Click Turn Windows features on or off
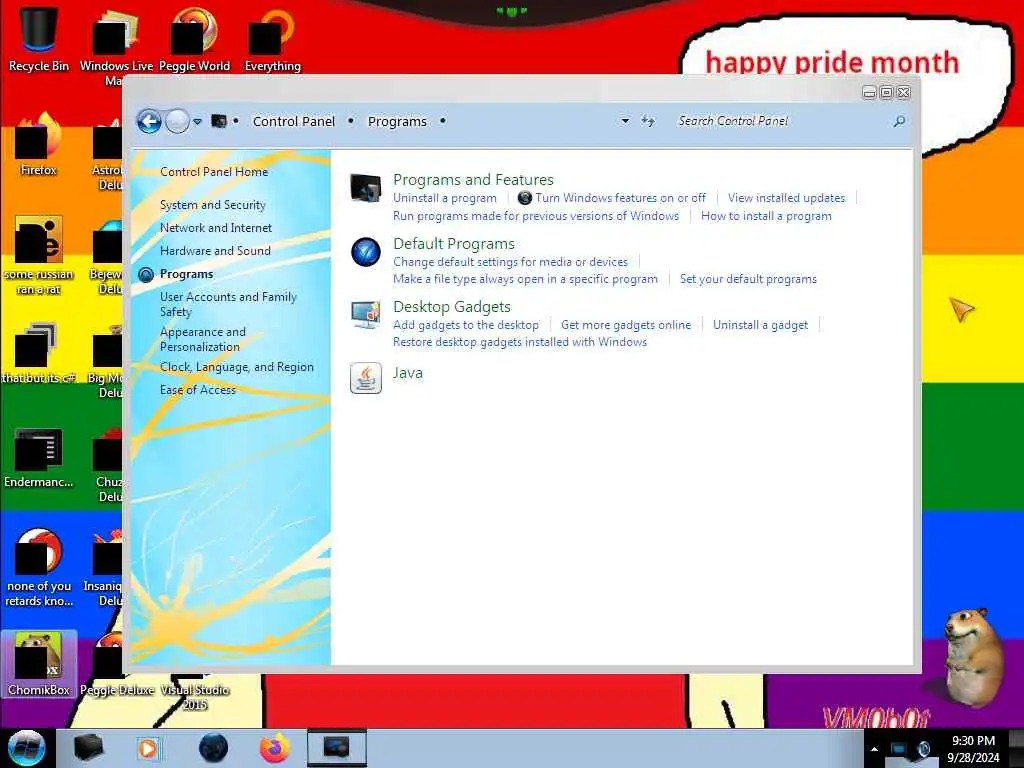 click(620, 198)
